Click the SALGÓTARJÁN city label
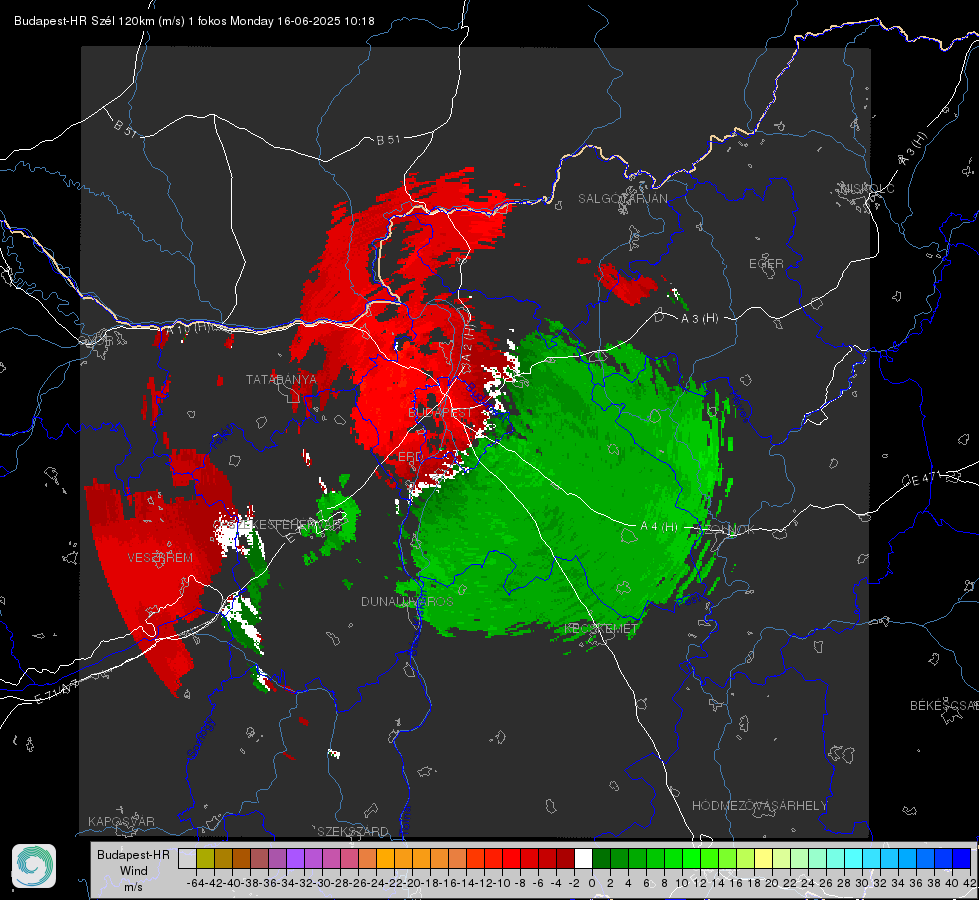Image resolution: width=979 pixels, height=900 pixels. tap(622, 199)
